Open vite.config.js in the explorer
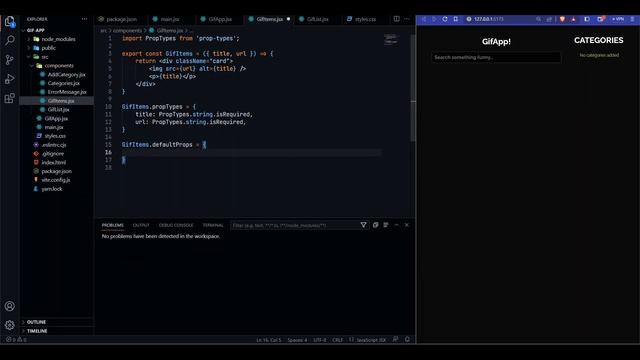This screenshot has height=360, width=640. [57, 180]
